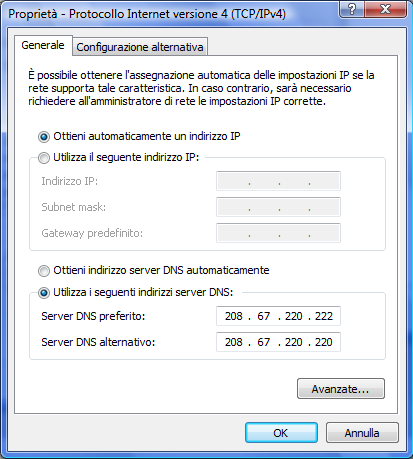The height and width of the screenshot is (459, 413).
Task: Choose Ottieni indirizzo server DNS automaticamente
Action: pos(44,271)
